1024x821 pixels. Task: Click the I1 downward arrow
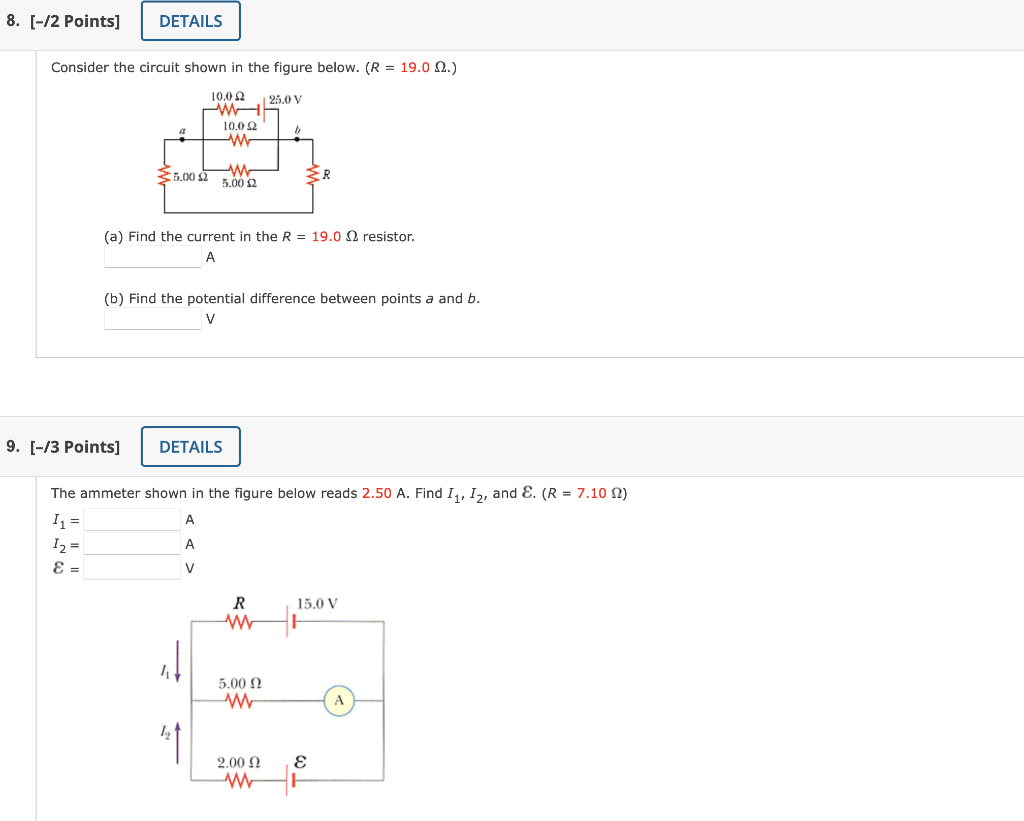177,661
